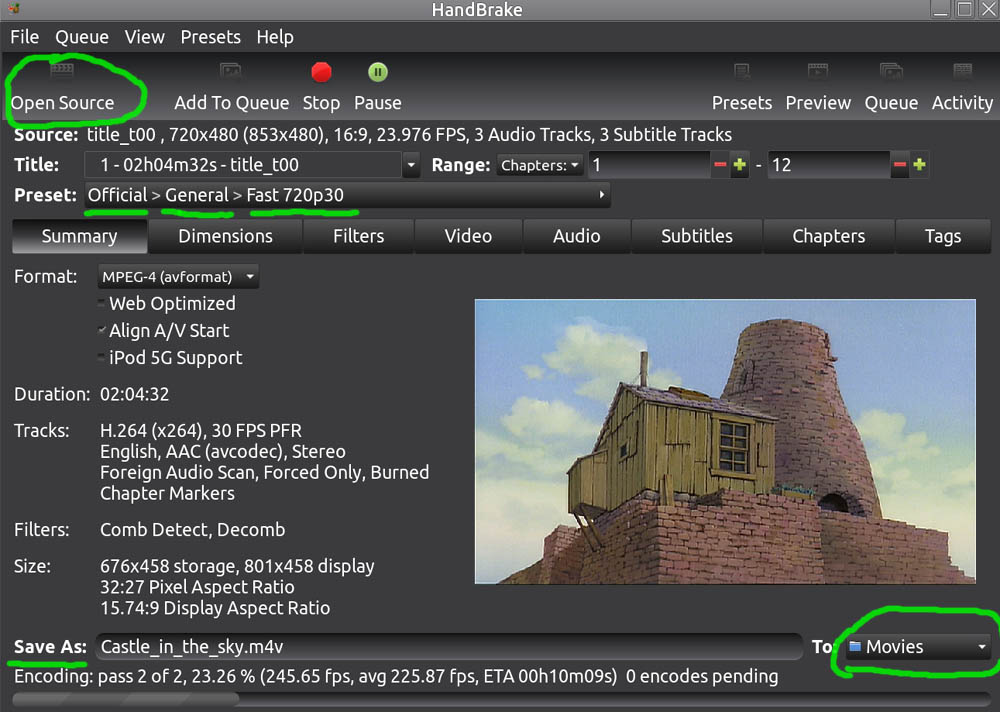Enable the Web Optimized checkbox
The height and width of the screenshot is (712, 1000).
pos(101,303)
